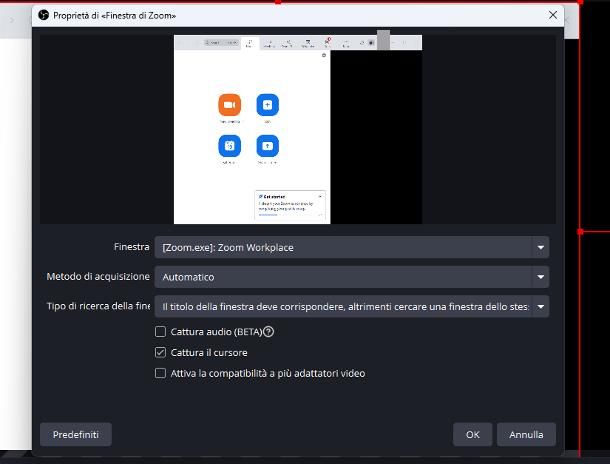Viewport: 610px width, 464px height.
Task: Click the Metodo di acquisizione label
Action: (x=98, y=277)
